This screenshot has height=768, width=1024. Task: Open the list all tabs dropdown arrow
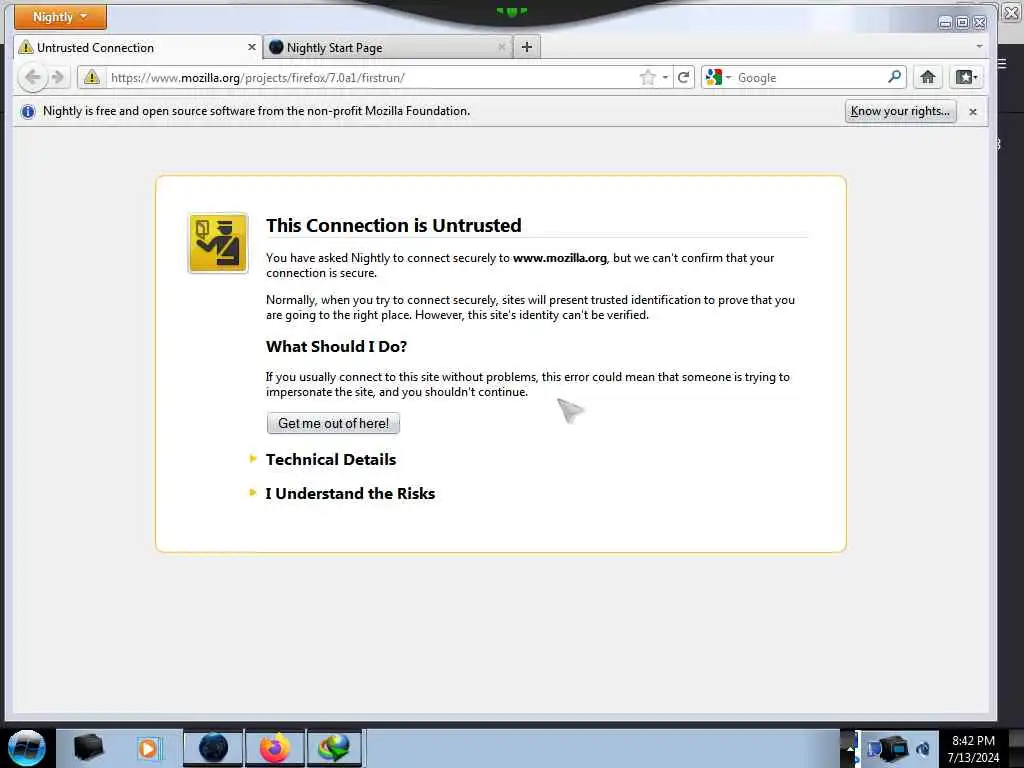coord(979,46)
